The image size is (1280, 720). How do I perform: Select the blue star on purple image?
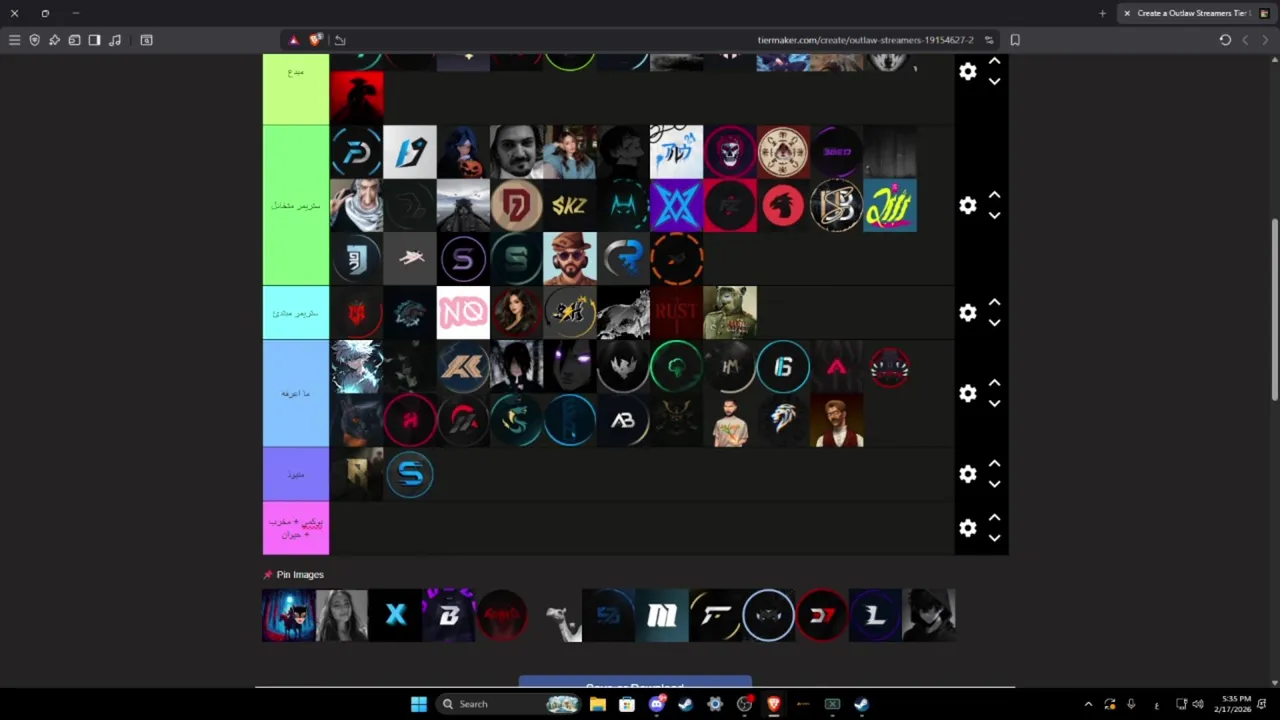(677, 205)
